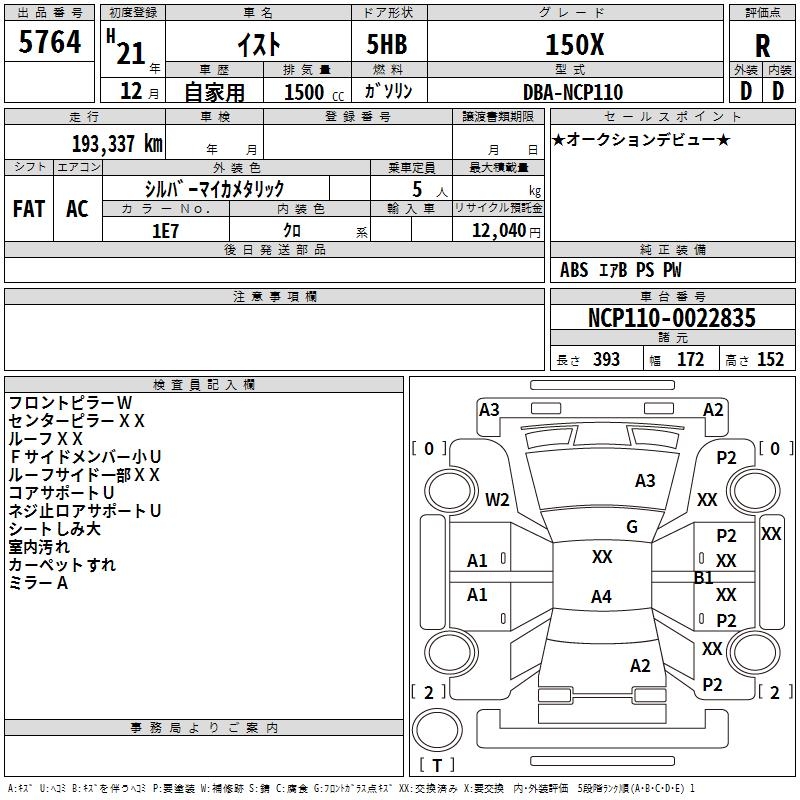Select the air conditioner value AC
800x800 pixels.
(x=77, y=209)
